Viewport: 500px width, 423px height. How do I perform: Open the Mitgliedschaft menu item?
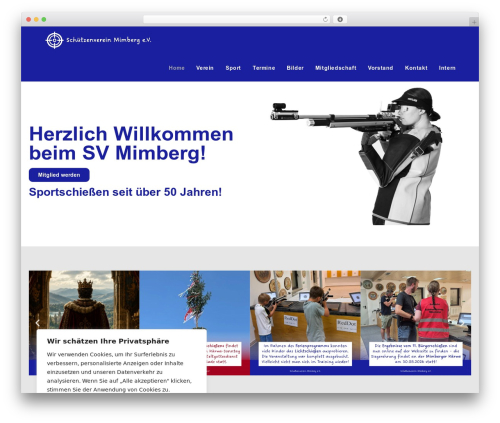coord(336,68)
